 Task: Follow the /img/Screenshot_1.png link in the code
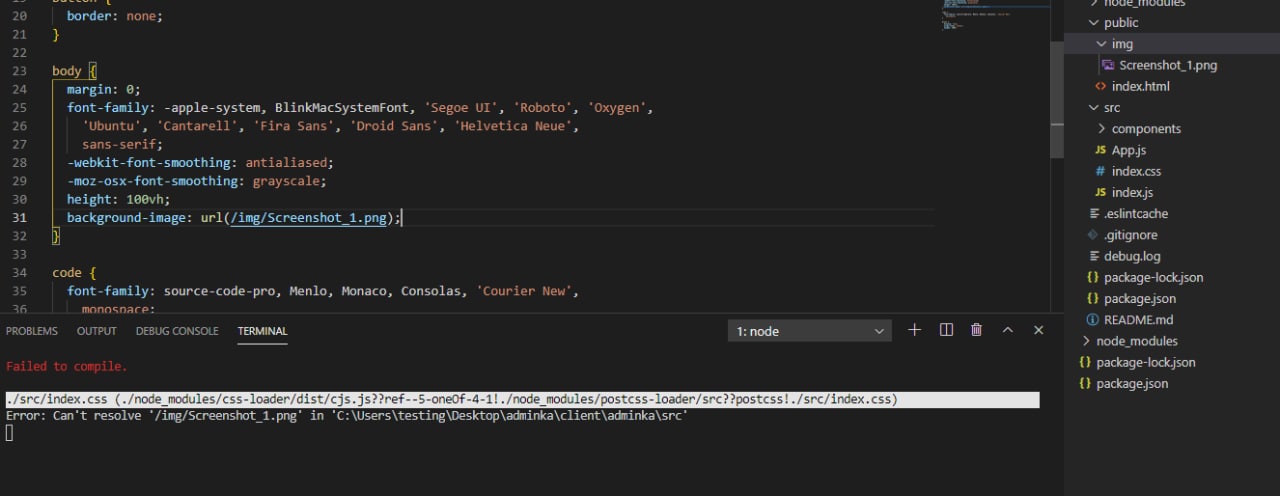[311, 217]
